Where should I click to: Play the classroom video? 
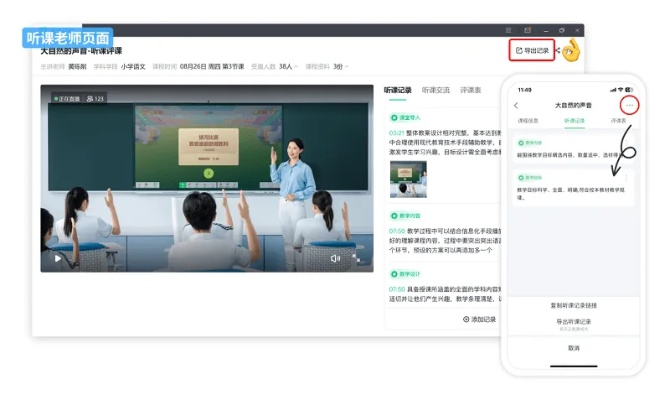click(x=58, y=258)
